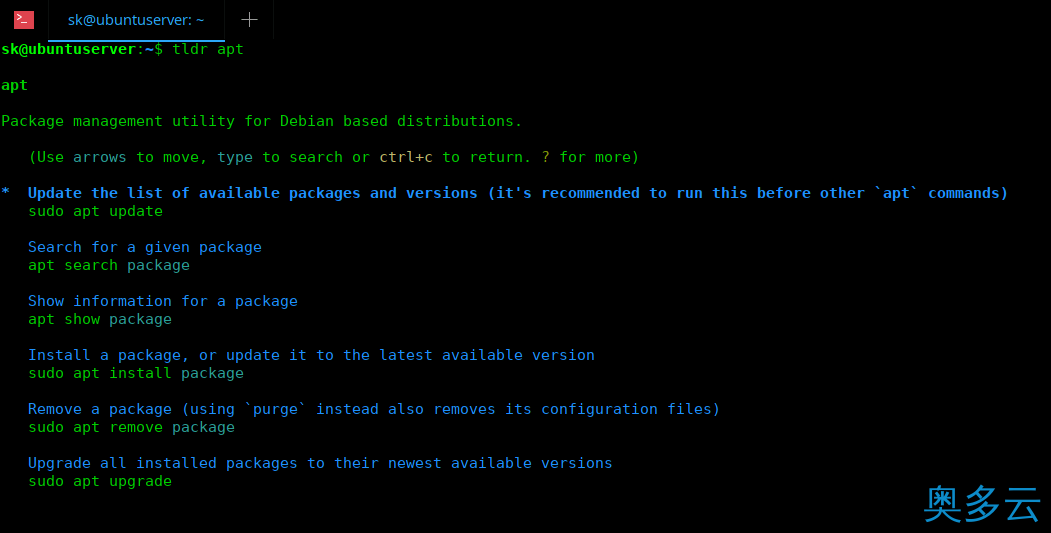This screenshot has width=1051, height=533.
Task: Click the Package management utility description
Action: pyautogui.click(x=261, y=121)
